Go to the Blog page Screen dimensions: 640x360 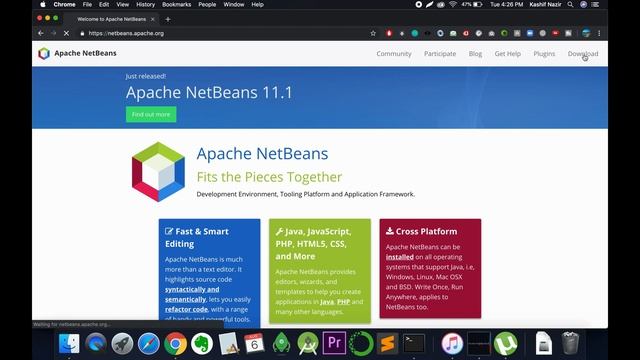tap(475, 53)
